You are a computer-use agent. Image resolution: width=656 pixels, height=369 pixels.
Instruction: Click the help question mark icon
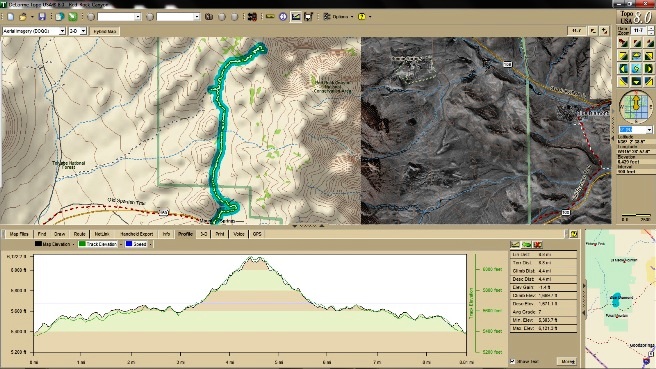tap(362, 17)
